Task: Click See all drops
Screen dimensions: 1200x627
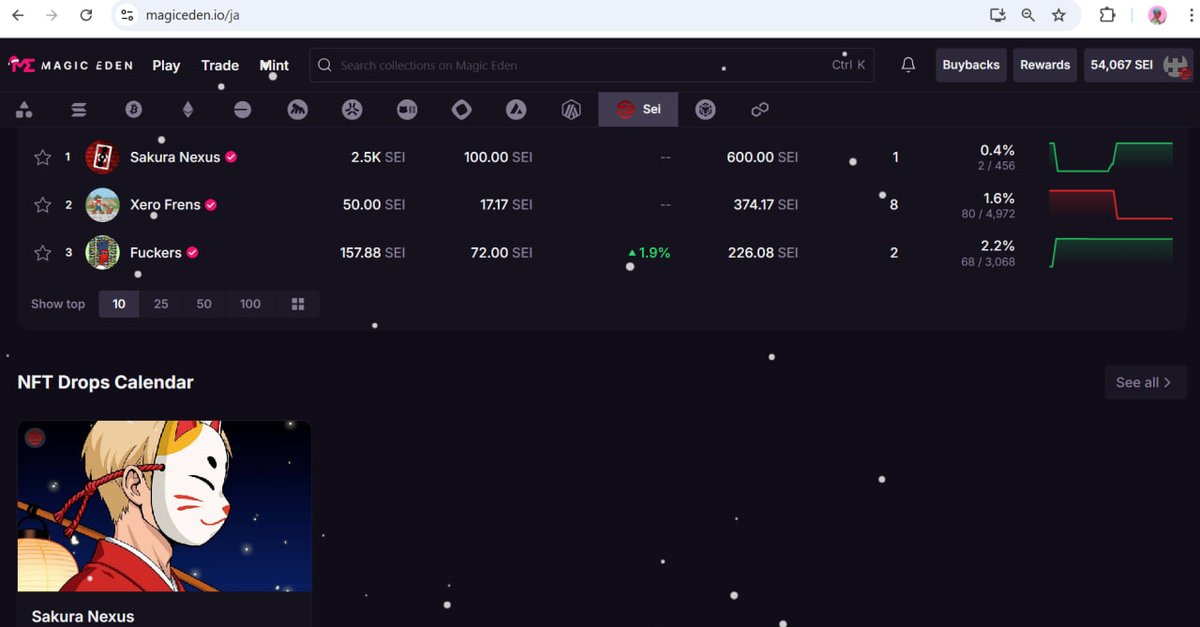Action: pos(1145,382)
